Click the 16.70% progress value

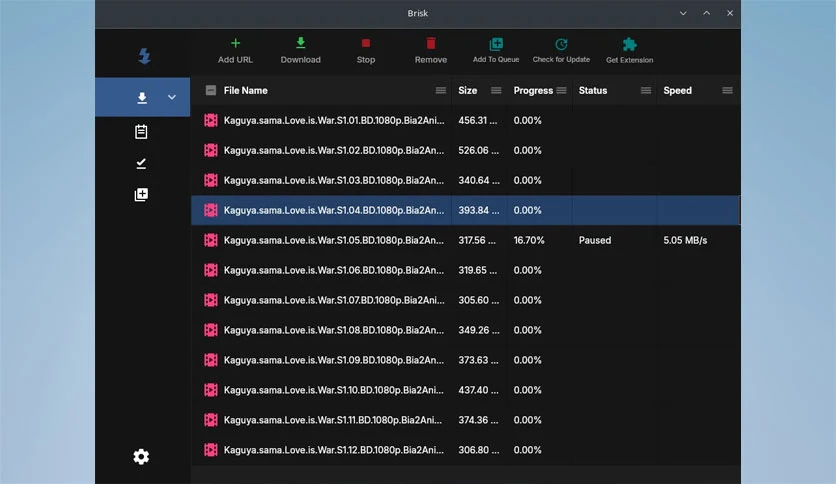529,240
